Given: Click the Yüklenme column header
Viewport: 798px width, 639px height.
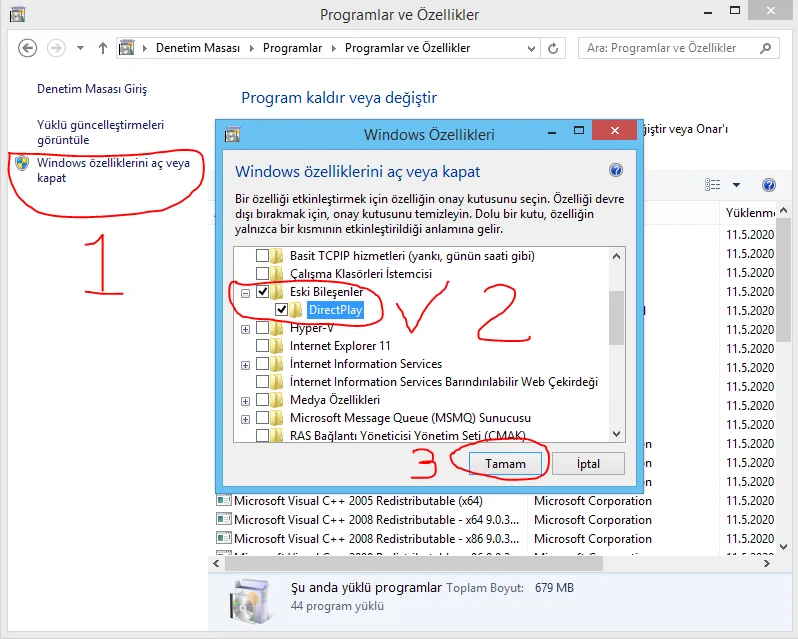Looking at the screenshot, I should click(x=749, y=213).
